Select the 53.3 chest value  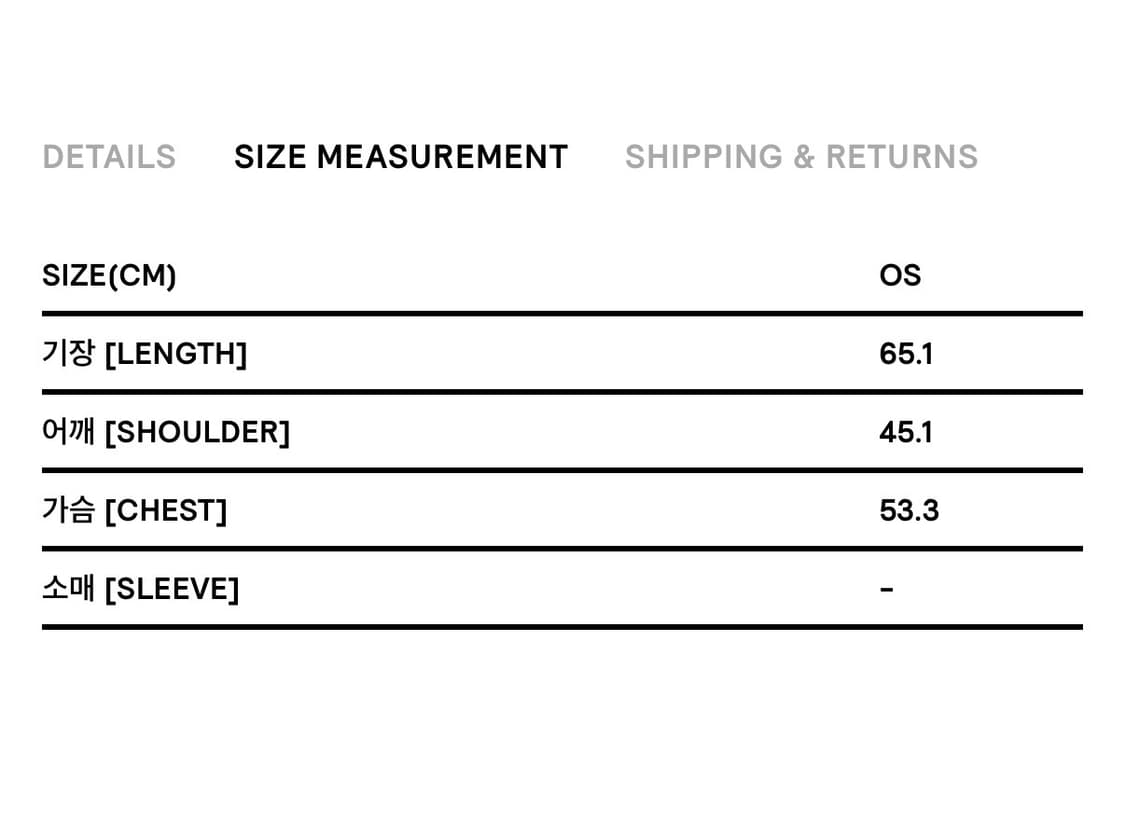click(x=909, y=511)
